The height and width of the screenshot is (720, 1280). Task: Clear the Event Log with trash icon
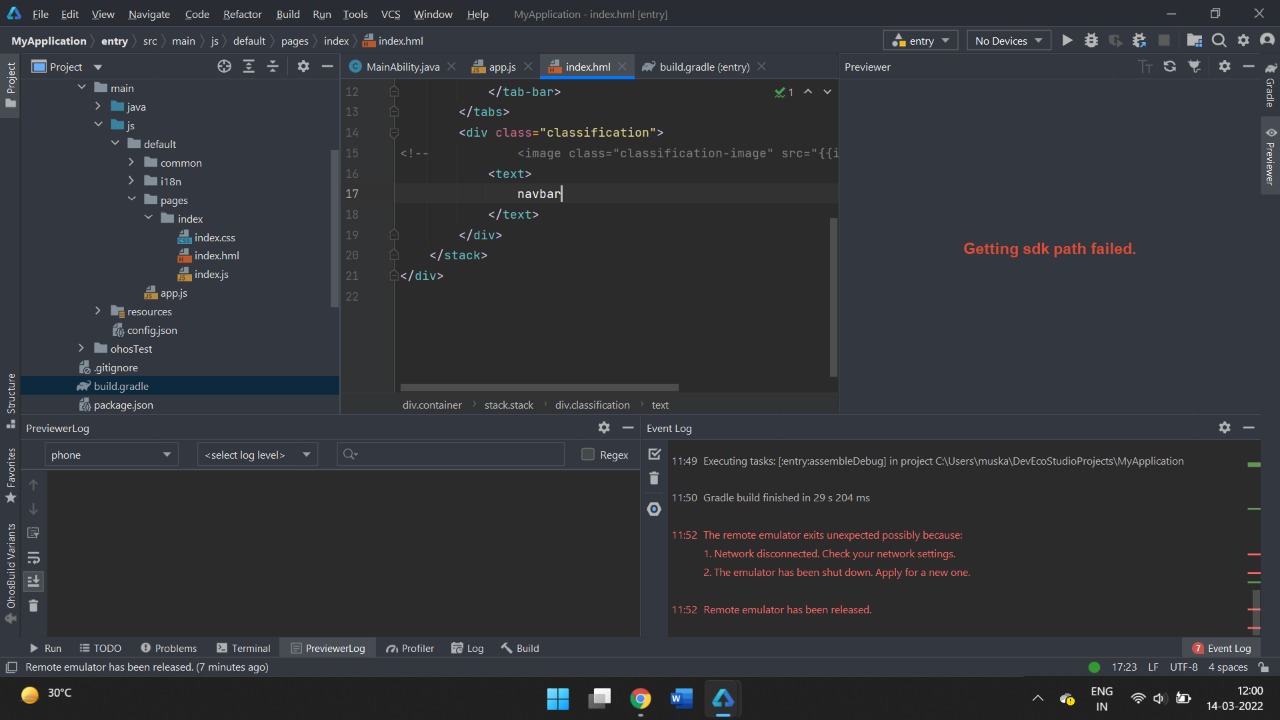pyautogui.click(x=654, y=479)
